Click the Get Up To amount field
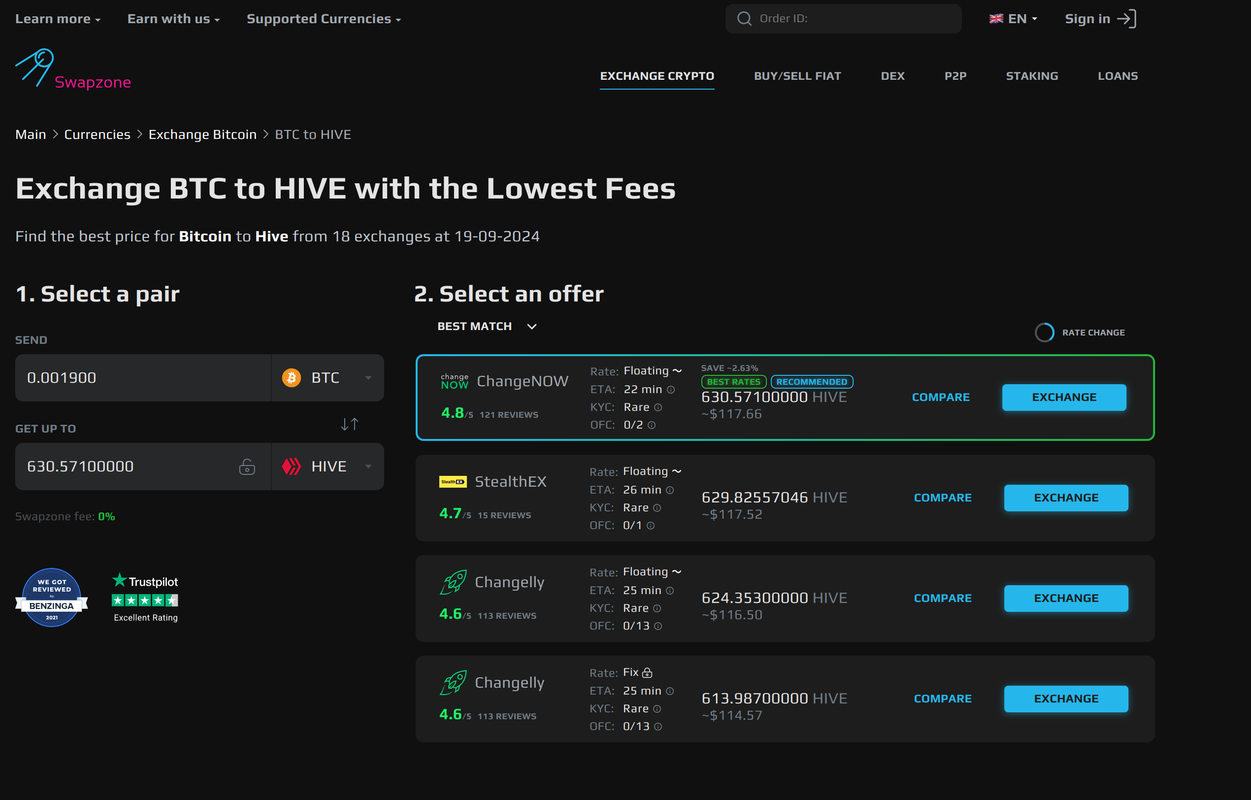1251x800 pixels. pos(143,467)
